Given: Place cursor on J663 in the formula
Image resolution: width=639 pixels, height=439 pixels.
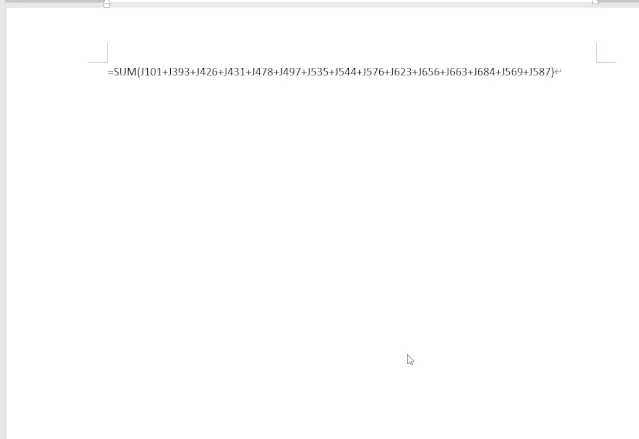Looking at the screenshot, I should 456,72.
